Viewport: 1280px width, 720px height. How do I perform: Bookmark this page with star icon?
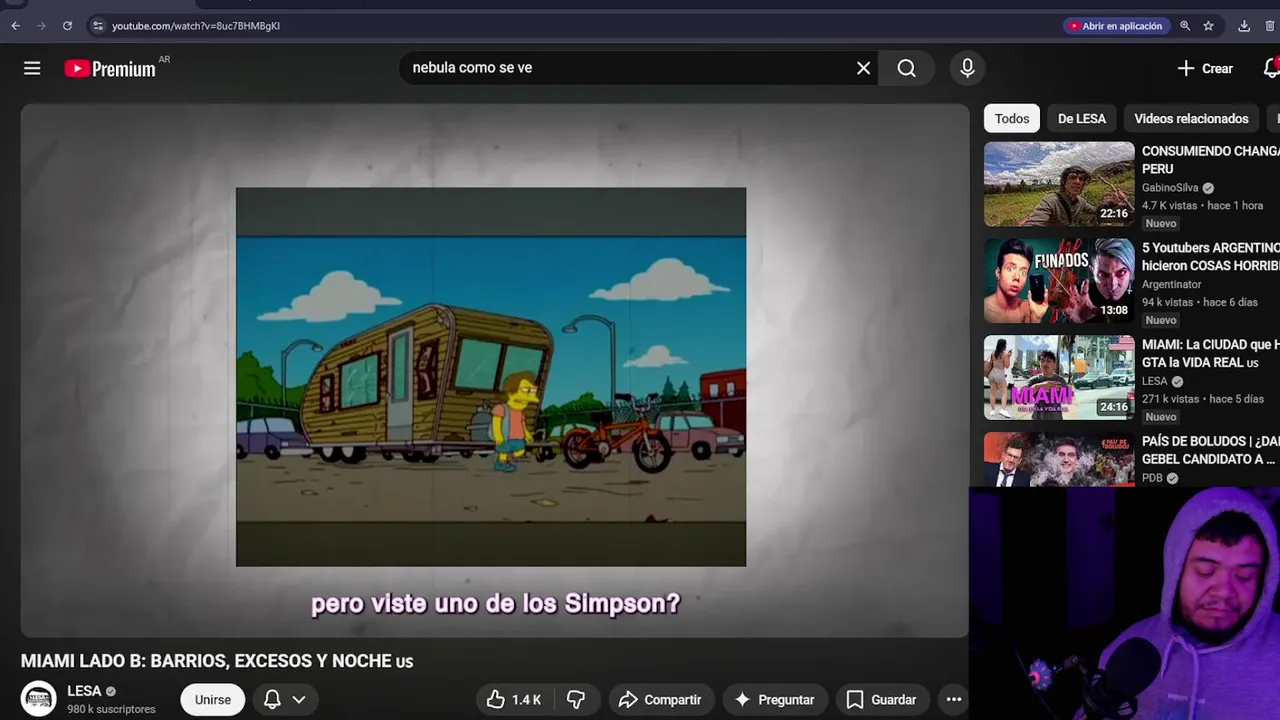click(x=1208, y=26)
